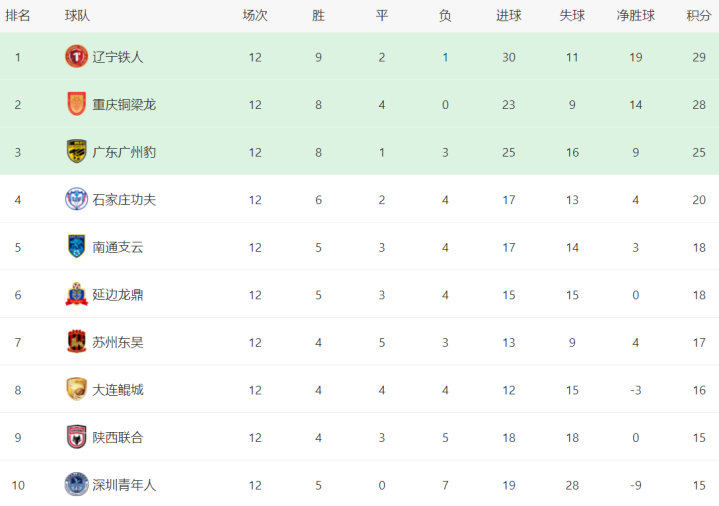This screenshot has width=719, height=506.
Task: Visit 深圳青年人 team name link
Action: 124,485
